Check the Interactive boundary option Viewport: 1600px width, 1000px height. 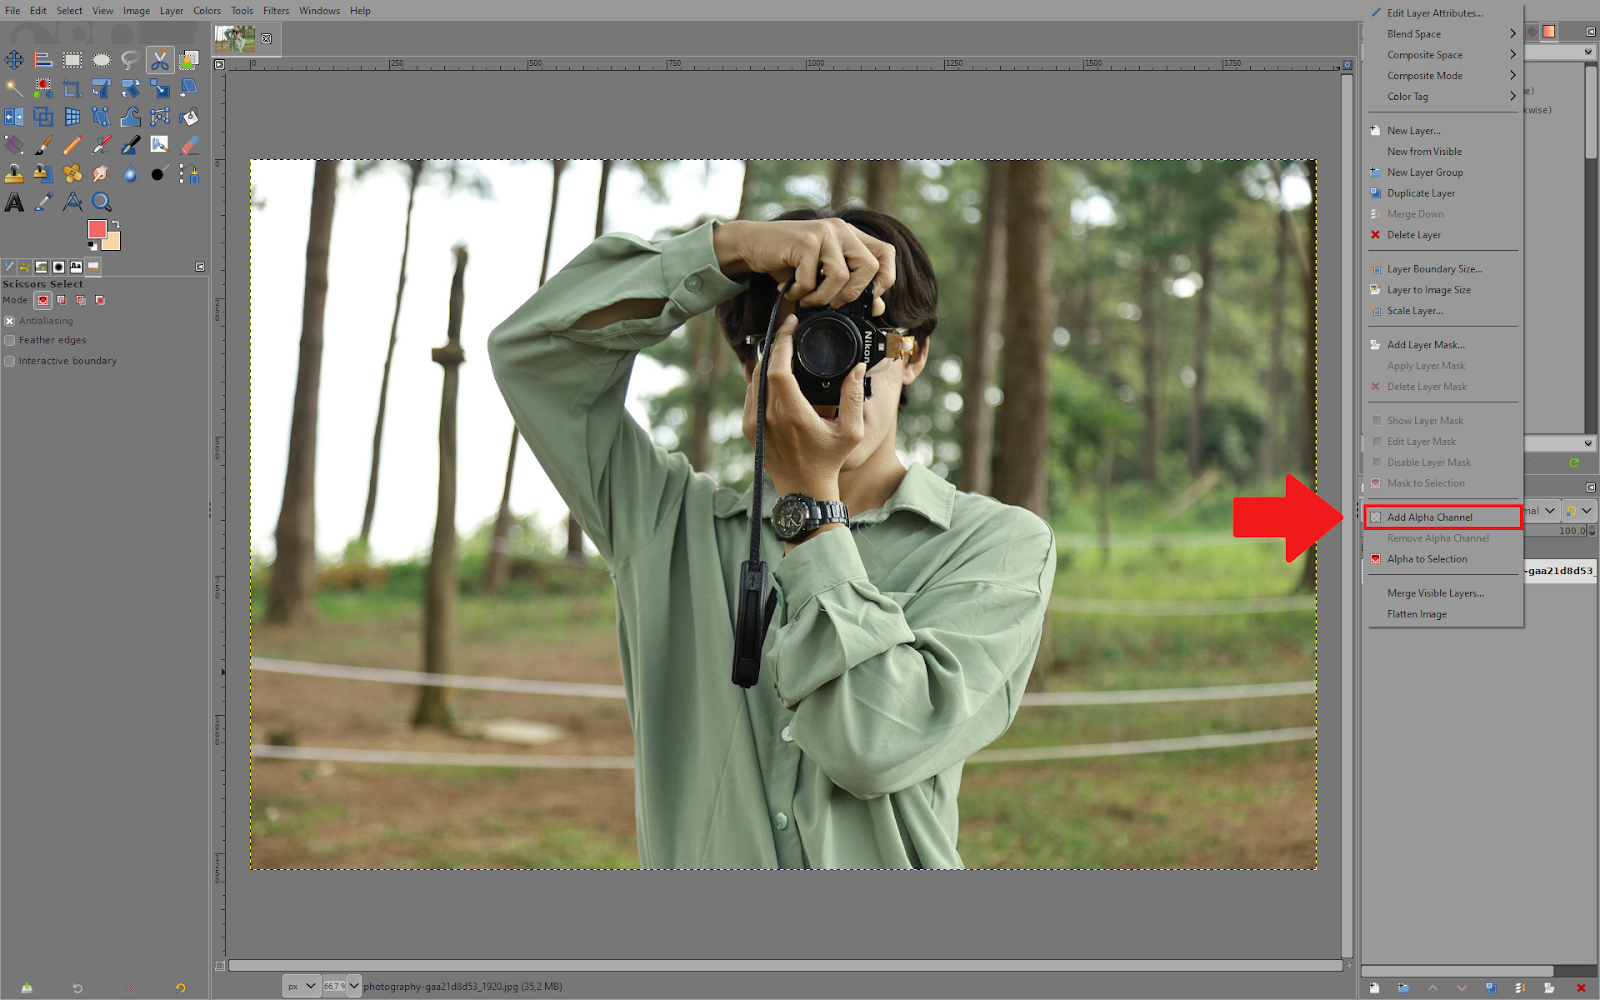9,360
